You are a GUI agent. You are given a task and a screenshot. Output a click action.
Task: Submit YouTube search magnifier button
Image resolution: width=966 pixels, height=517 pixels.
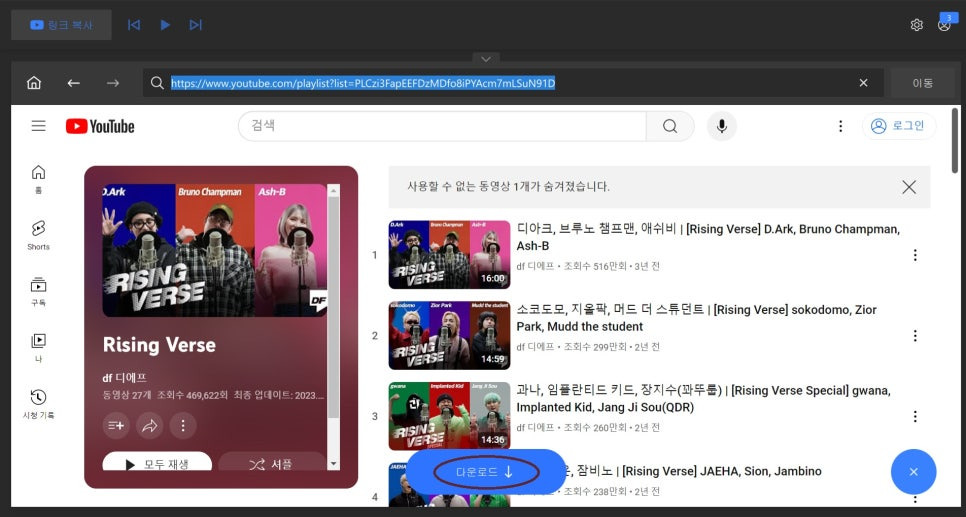point(670,126)
